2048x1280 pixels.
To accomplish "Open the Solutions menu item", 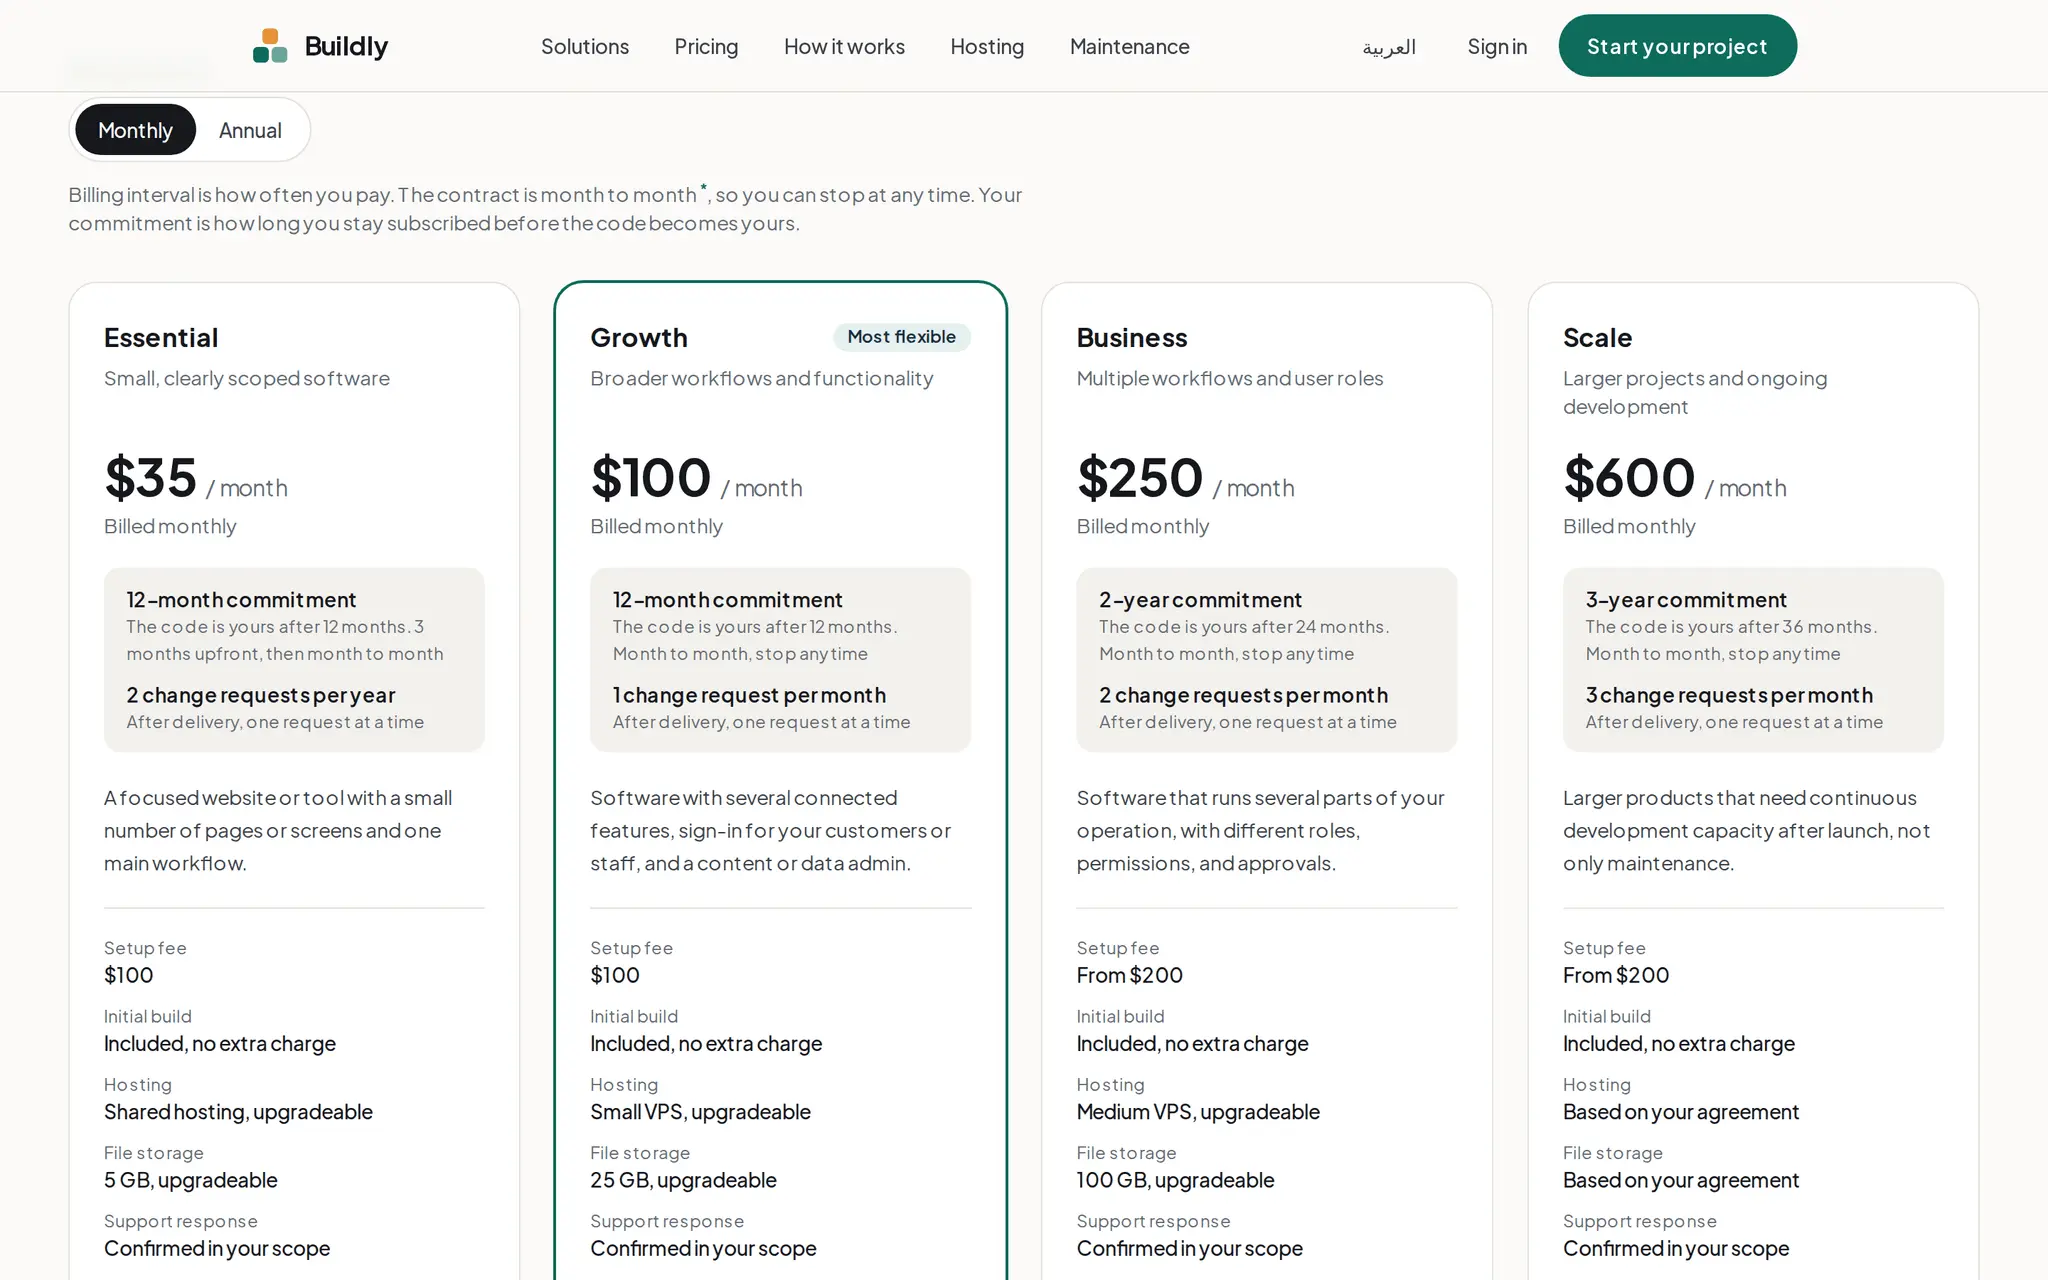I will point(585,46).
